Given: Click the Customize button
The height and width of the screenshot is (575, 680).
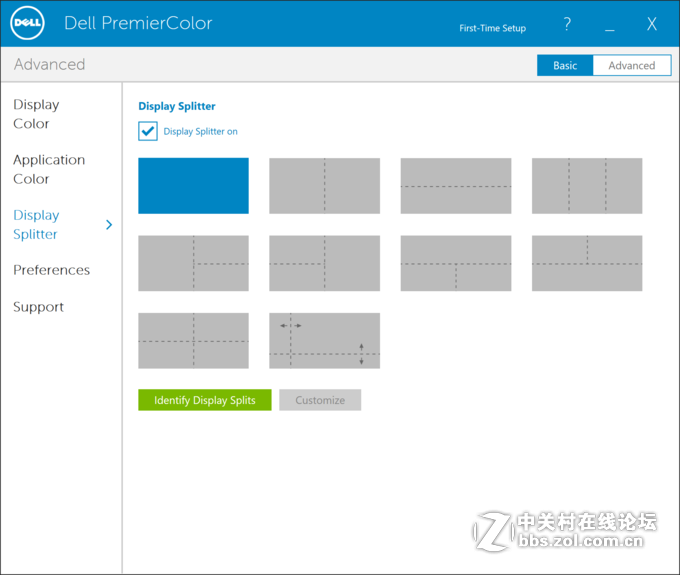Looking at the screenshot, I should [320, 400].
